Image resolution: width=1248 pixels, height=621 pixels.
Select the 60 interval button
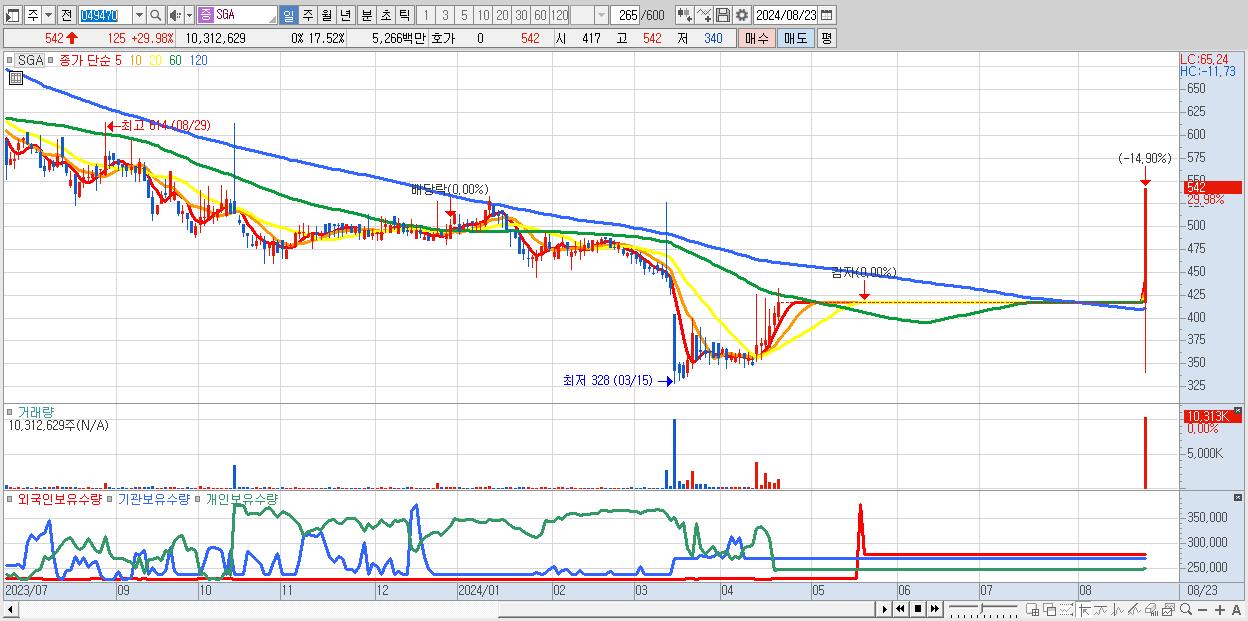[540, 15]
